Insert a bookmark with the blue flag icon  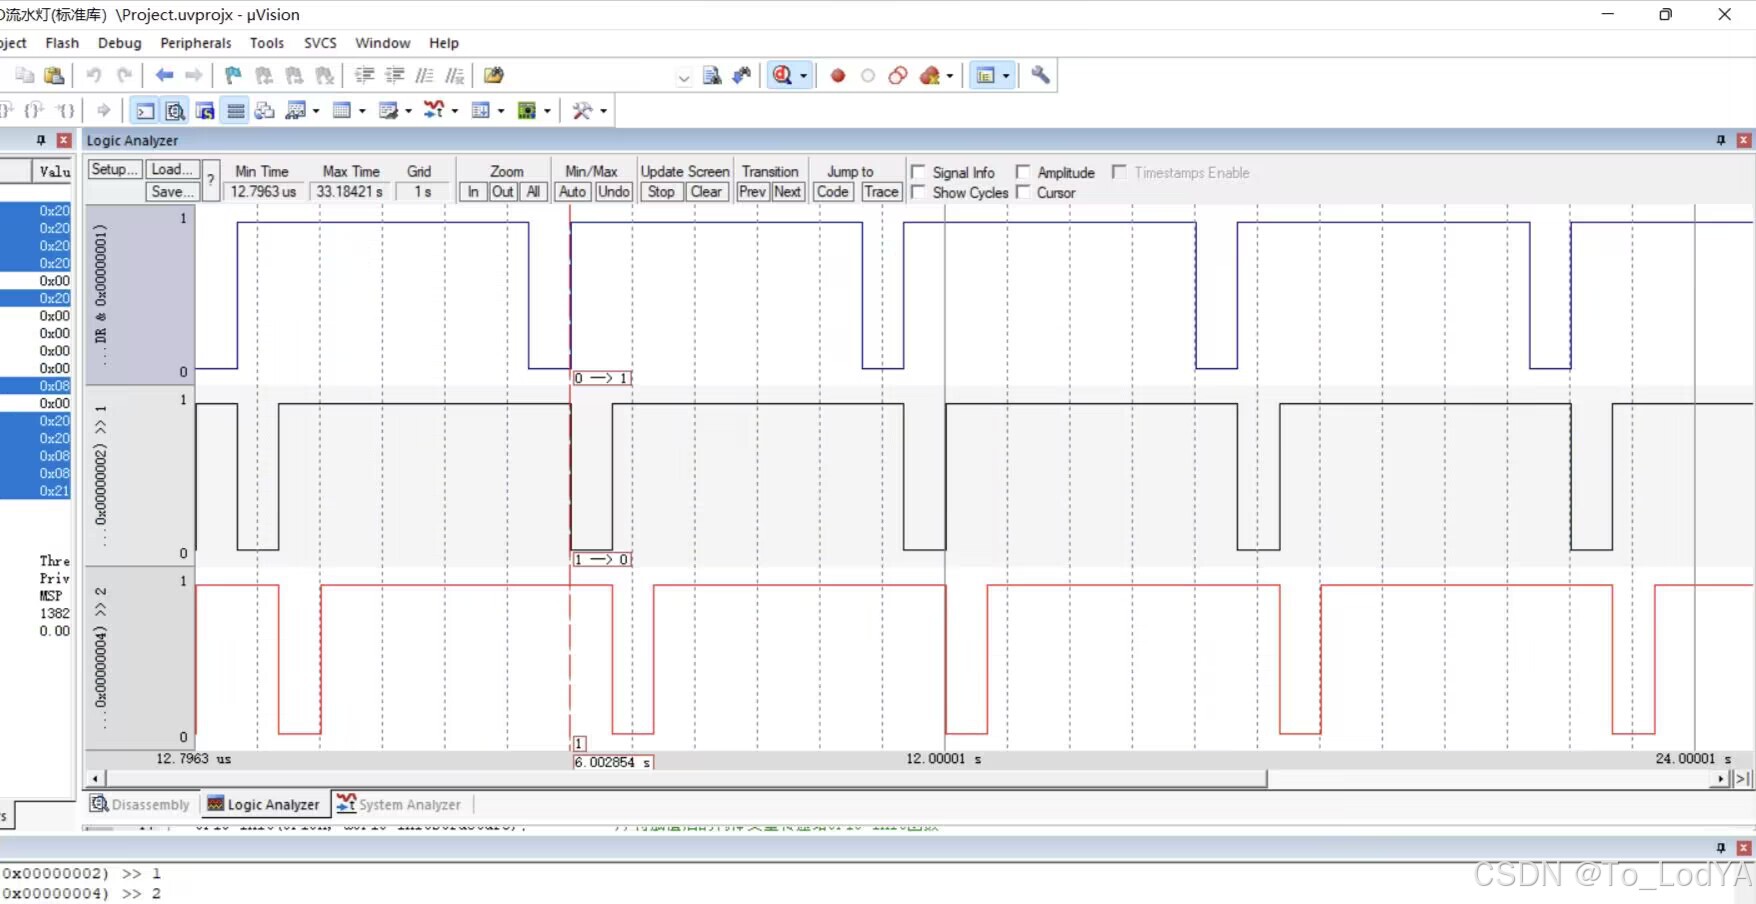233,75
